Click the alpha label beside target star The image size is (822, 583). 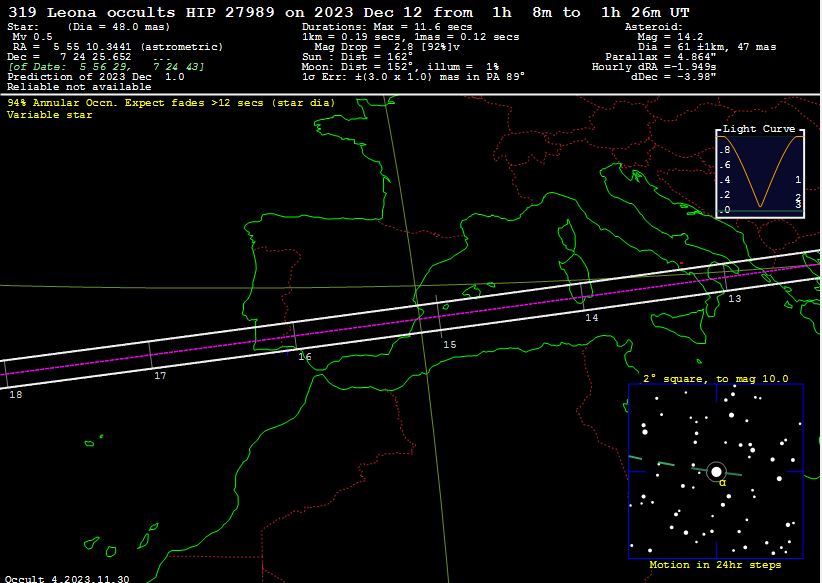tap(722, 483)
